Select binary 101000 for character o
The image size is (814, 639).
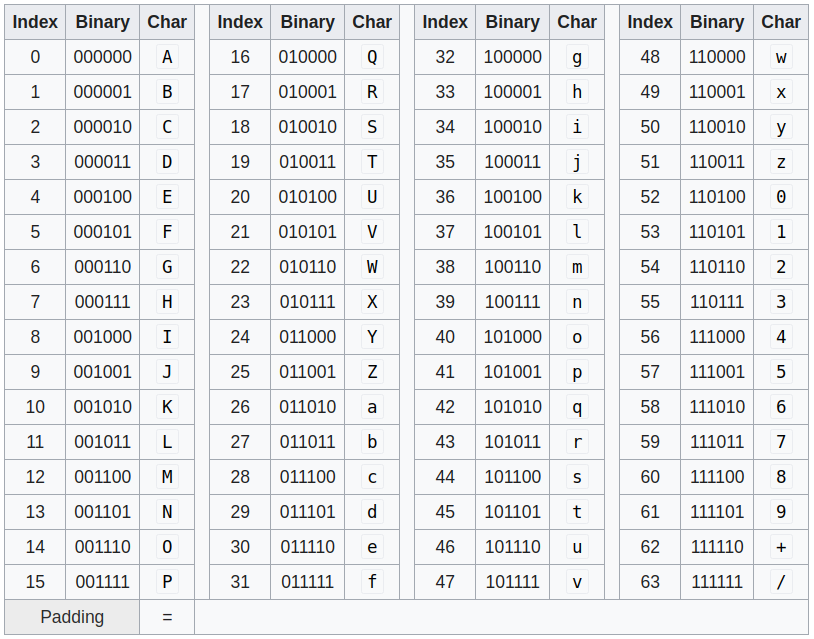(512, 337)
